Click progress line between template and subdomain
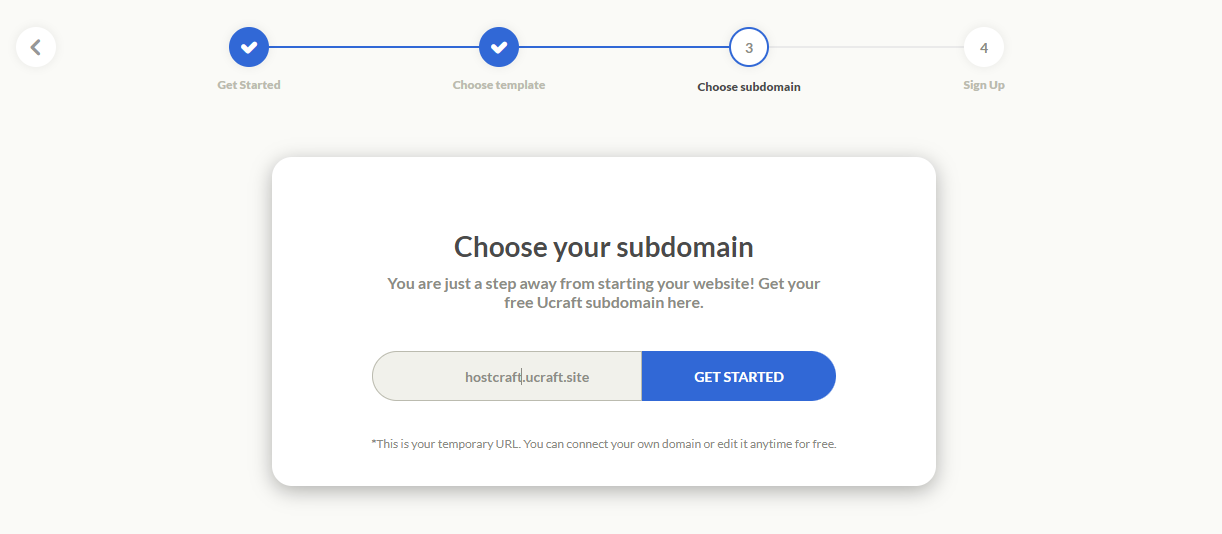 point(624,47)
